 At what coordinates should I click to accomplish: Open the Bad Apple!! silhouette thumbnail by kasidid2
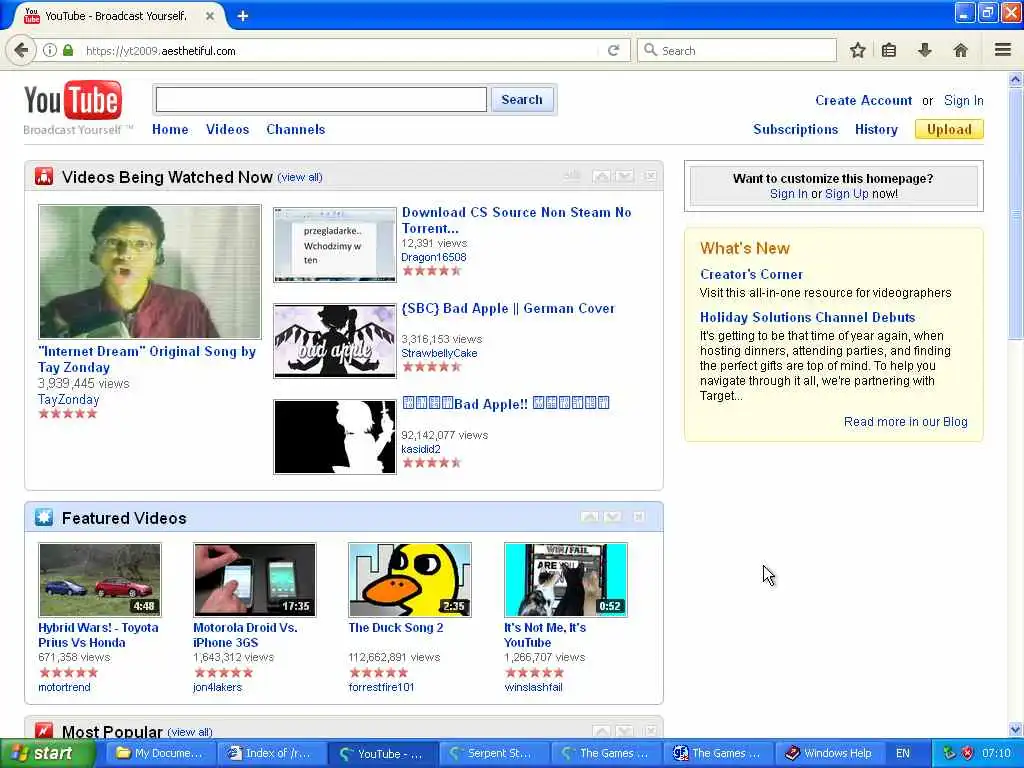point(334,437)
